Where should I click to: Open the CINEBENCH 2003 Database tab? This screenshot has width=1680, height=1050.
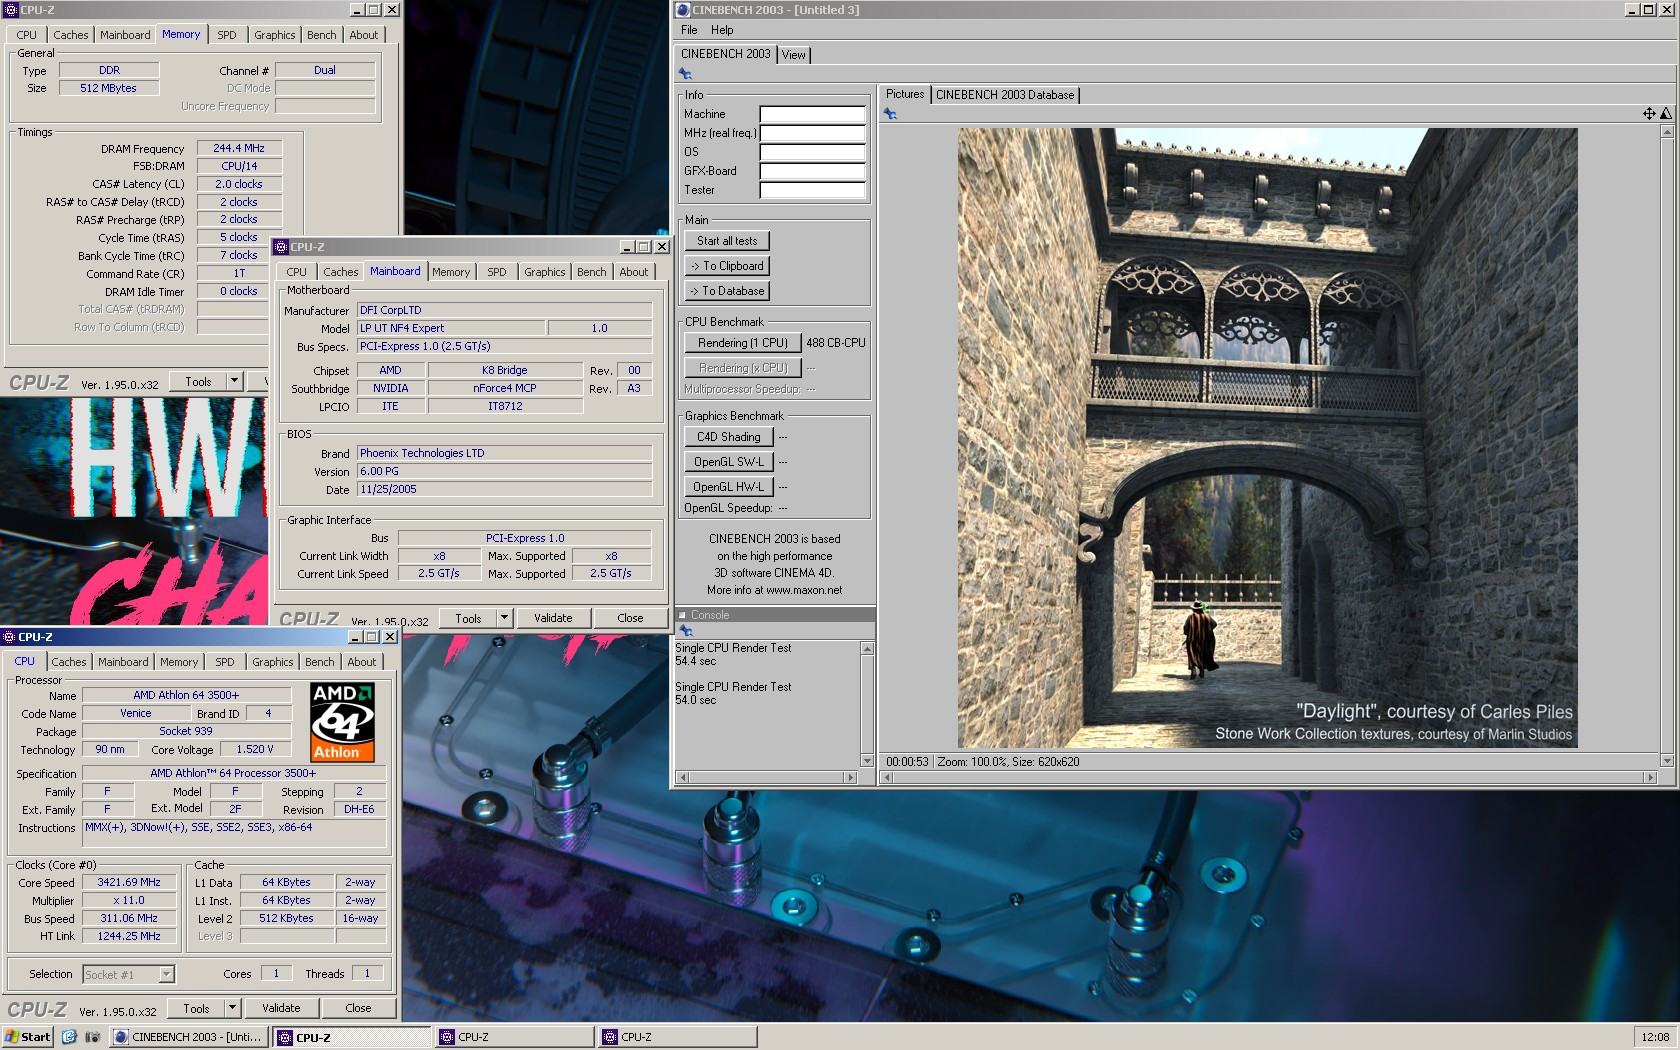(x=1005, y=95)
